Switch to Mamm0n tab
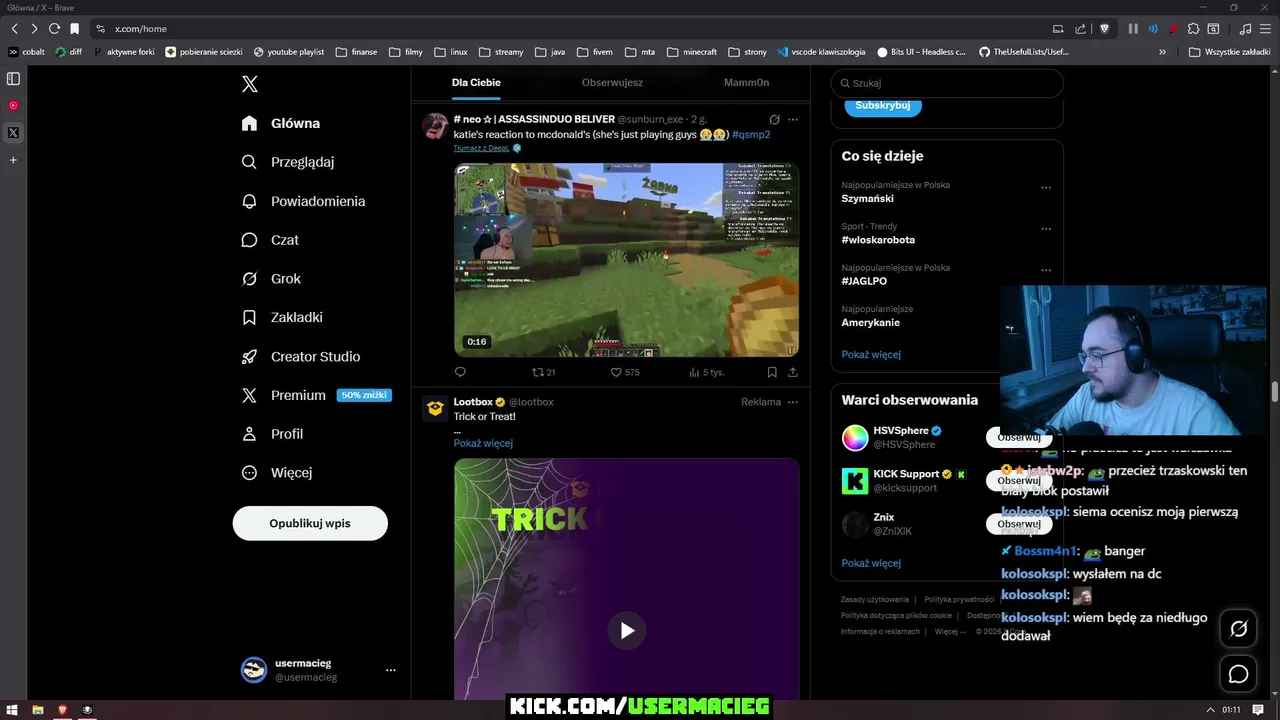The image size is (1280, 720). click(747, 83)
